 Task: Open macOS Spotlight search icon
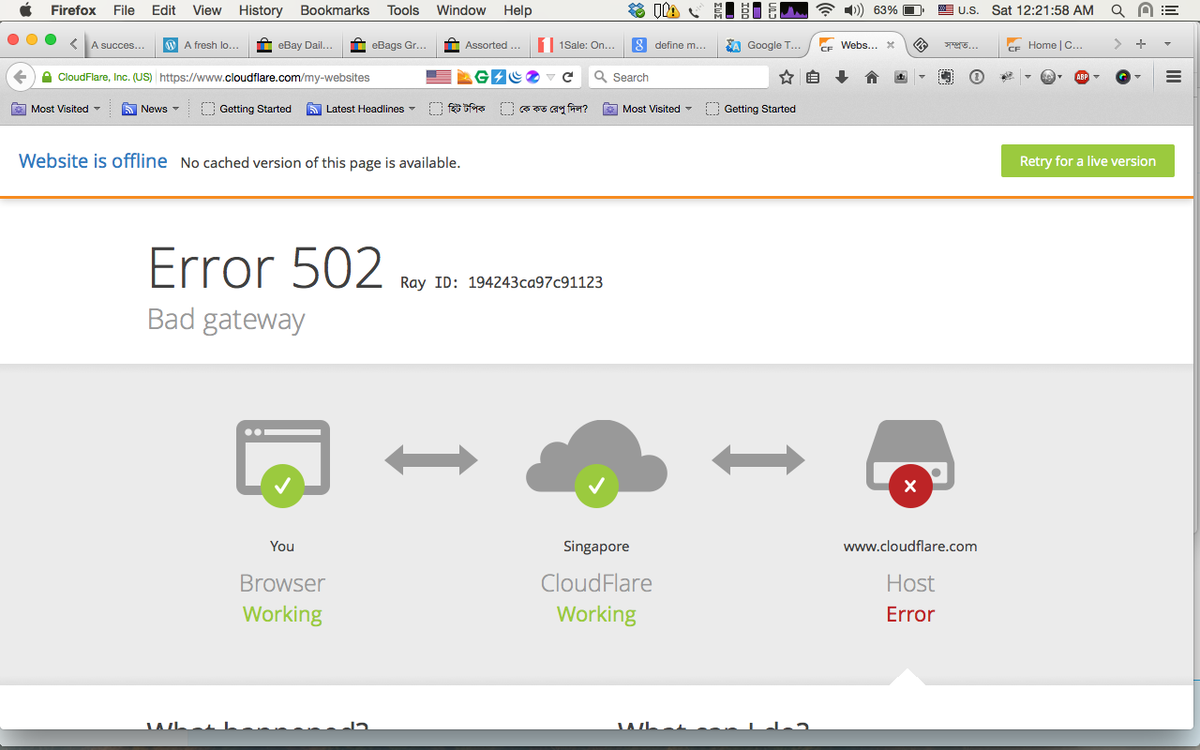click(x=1117, y=10)
